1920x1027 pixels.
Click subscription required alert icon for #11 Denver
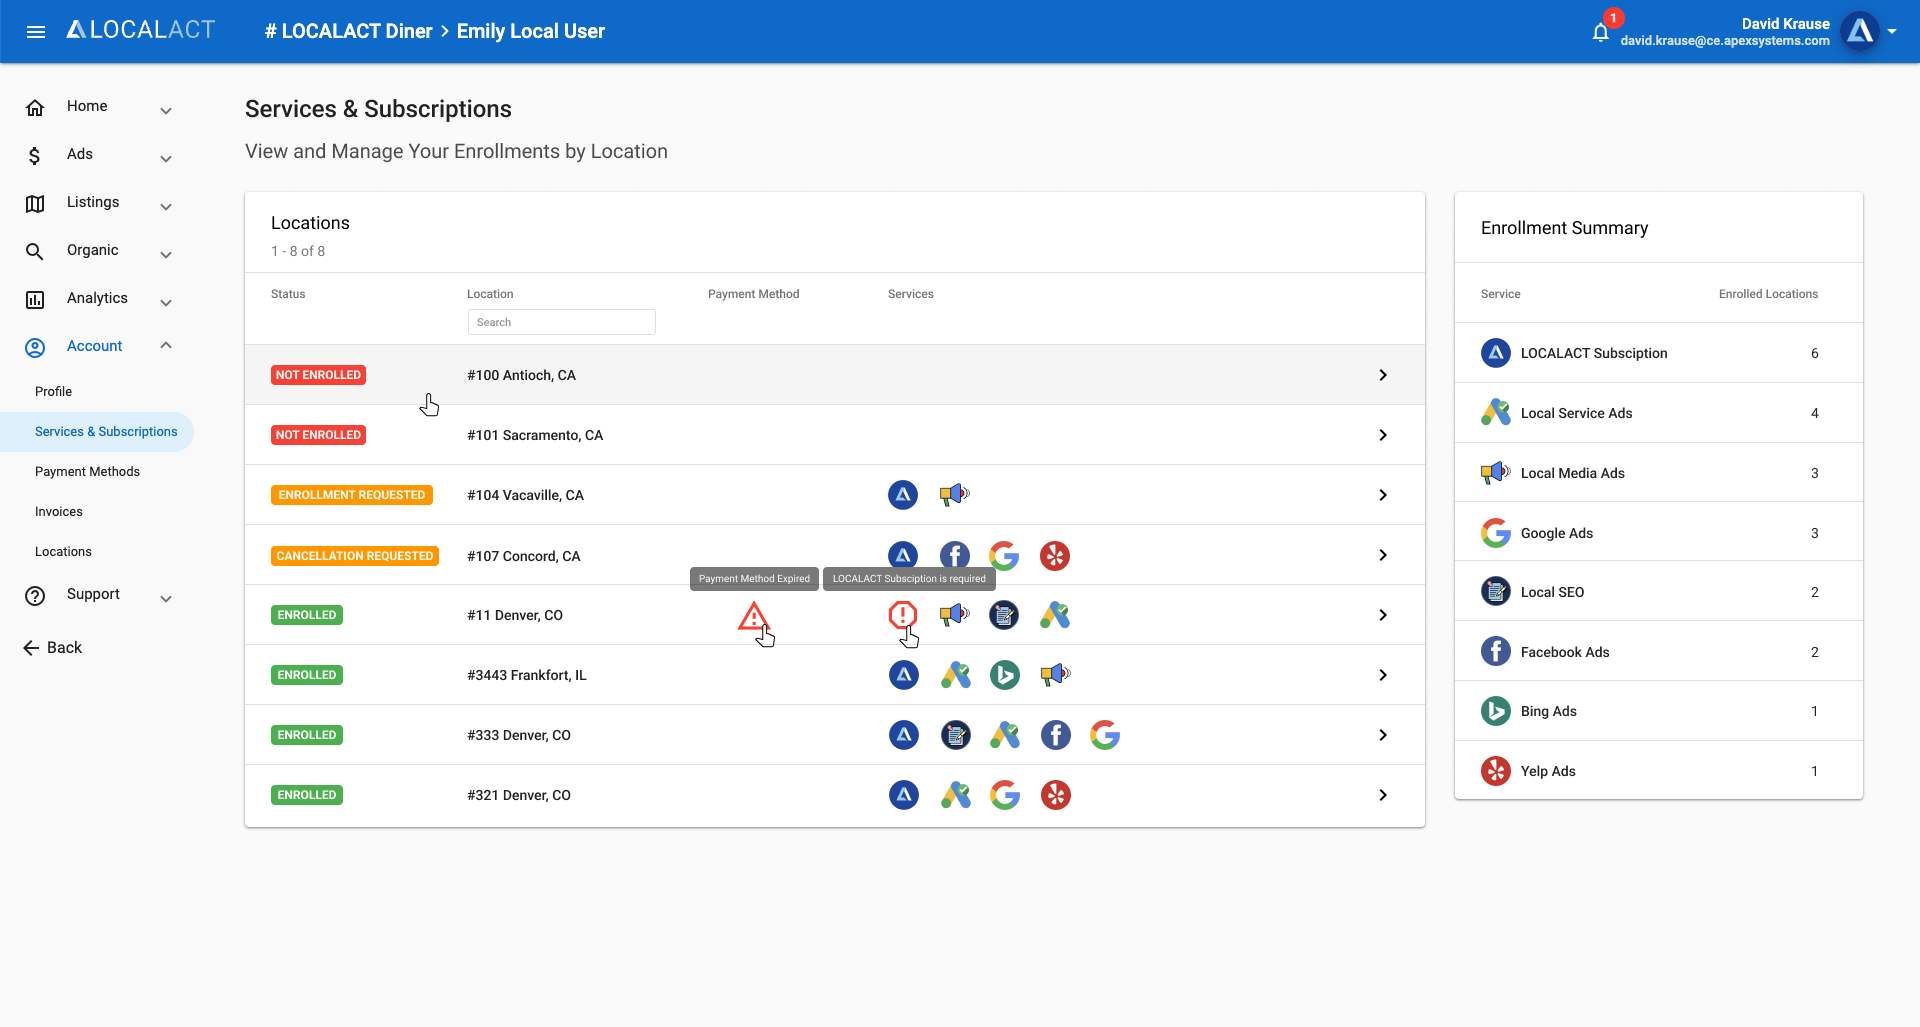point(903,615)
